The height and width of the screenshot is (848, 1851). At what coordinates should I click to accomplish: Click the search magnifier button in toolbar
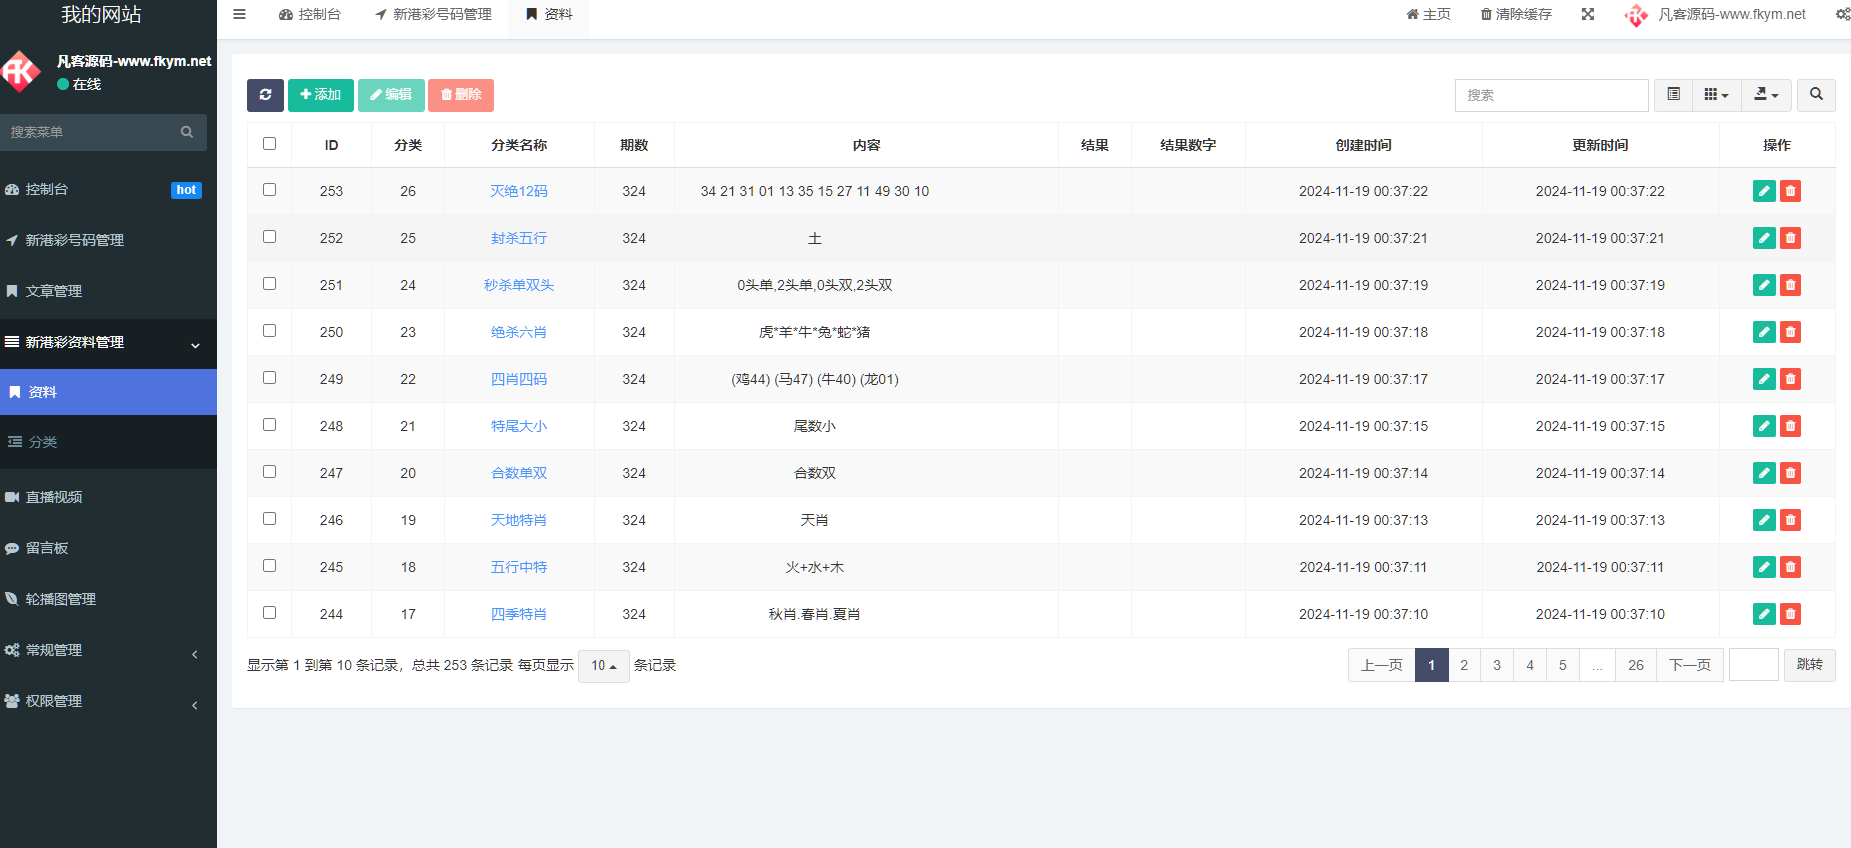point(1816,95)
